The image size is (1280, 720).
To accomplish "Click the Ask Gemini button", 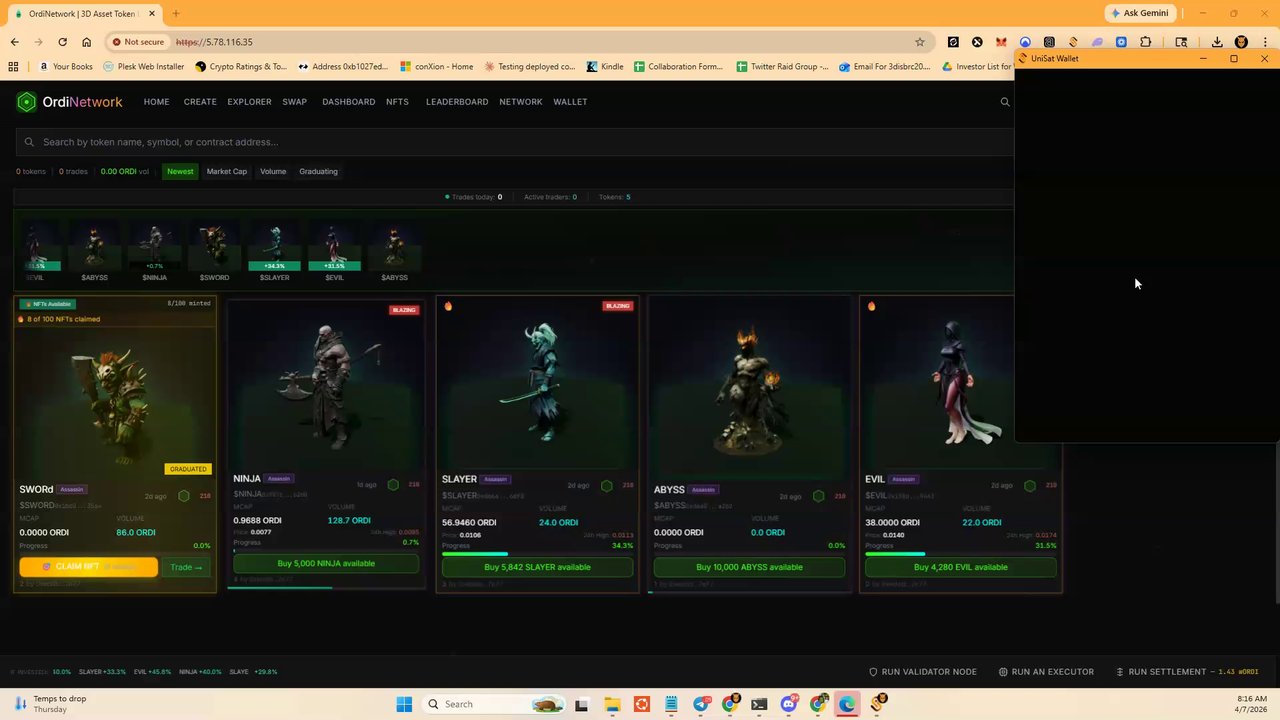I will (x=1139, y=13).
